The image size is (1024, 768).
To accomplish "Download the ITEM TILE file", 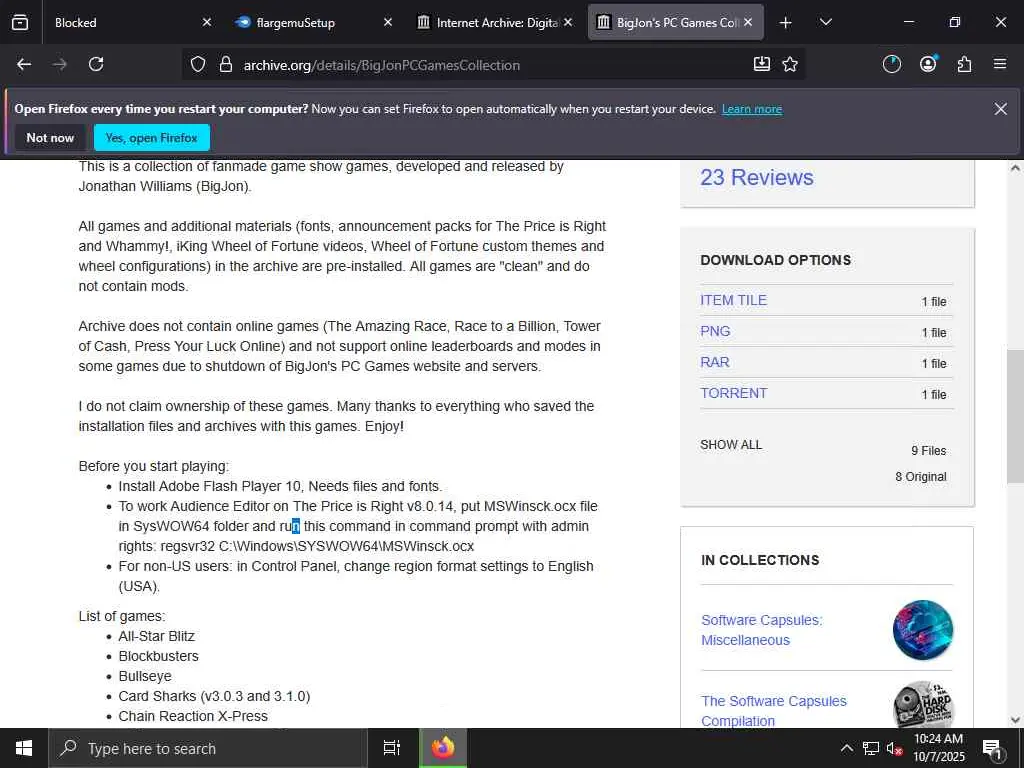I will coord(733,300).
